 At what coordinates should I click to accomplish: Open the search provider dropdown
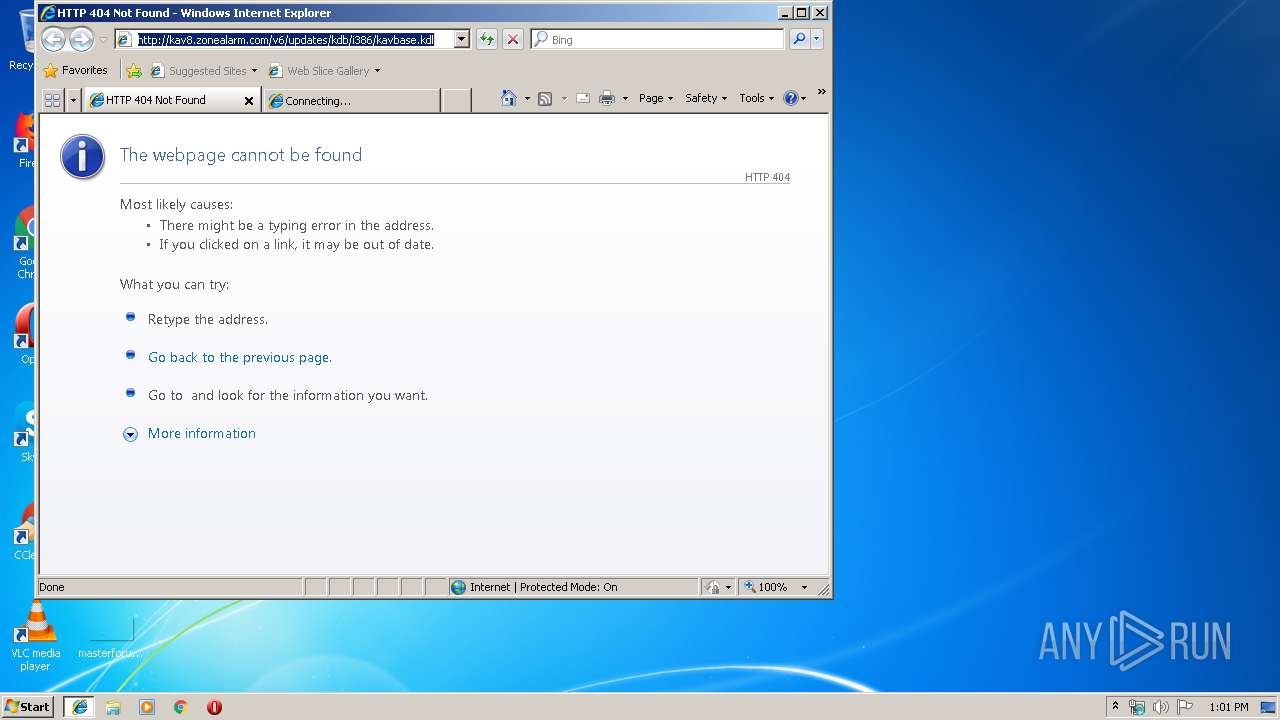click(x=817, y=39)
